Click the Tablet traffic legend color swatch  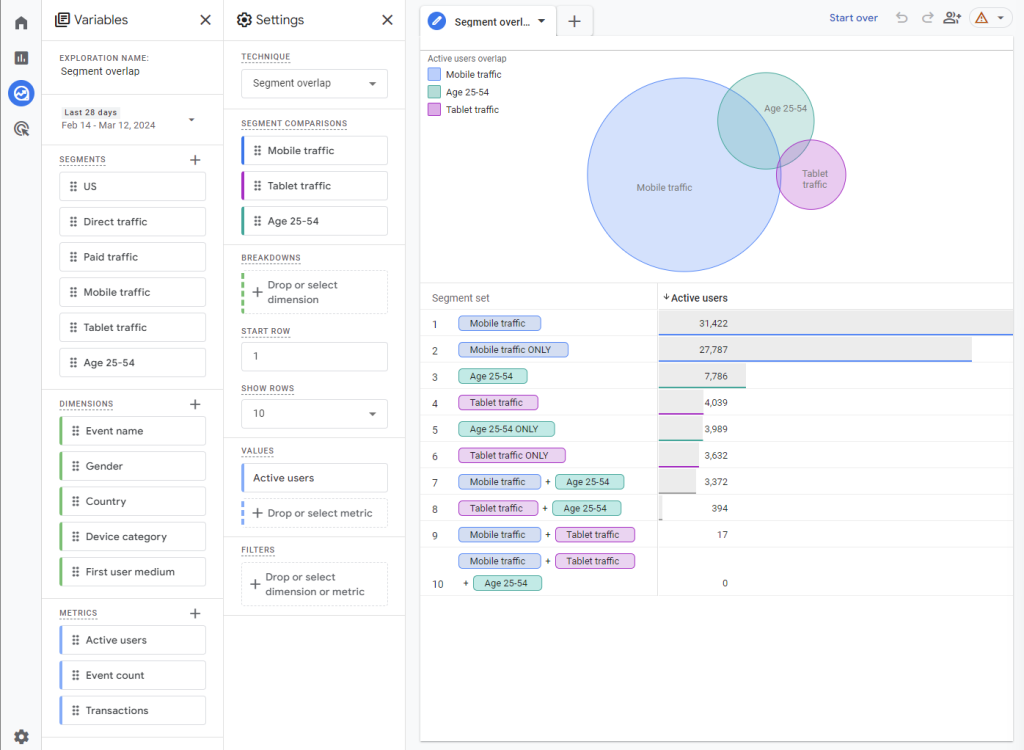(x=434, y=110)
